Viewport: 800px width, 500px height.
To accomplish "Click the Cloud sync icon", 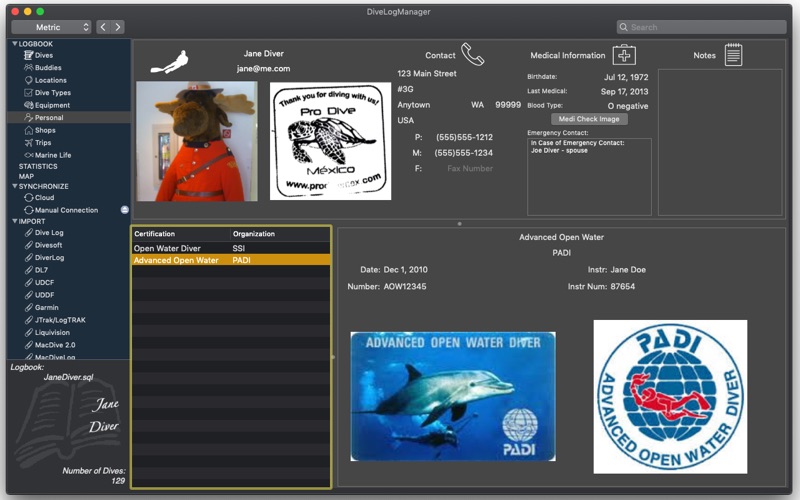I will tap(29, 198).
